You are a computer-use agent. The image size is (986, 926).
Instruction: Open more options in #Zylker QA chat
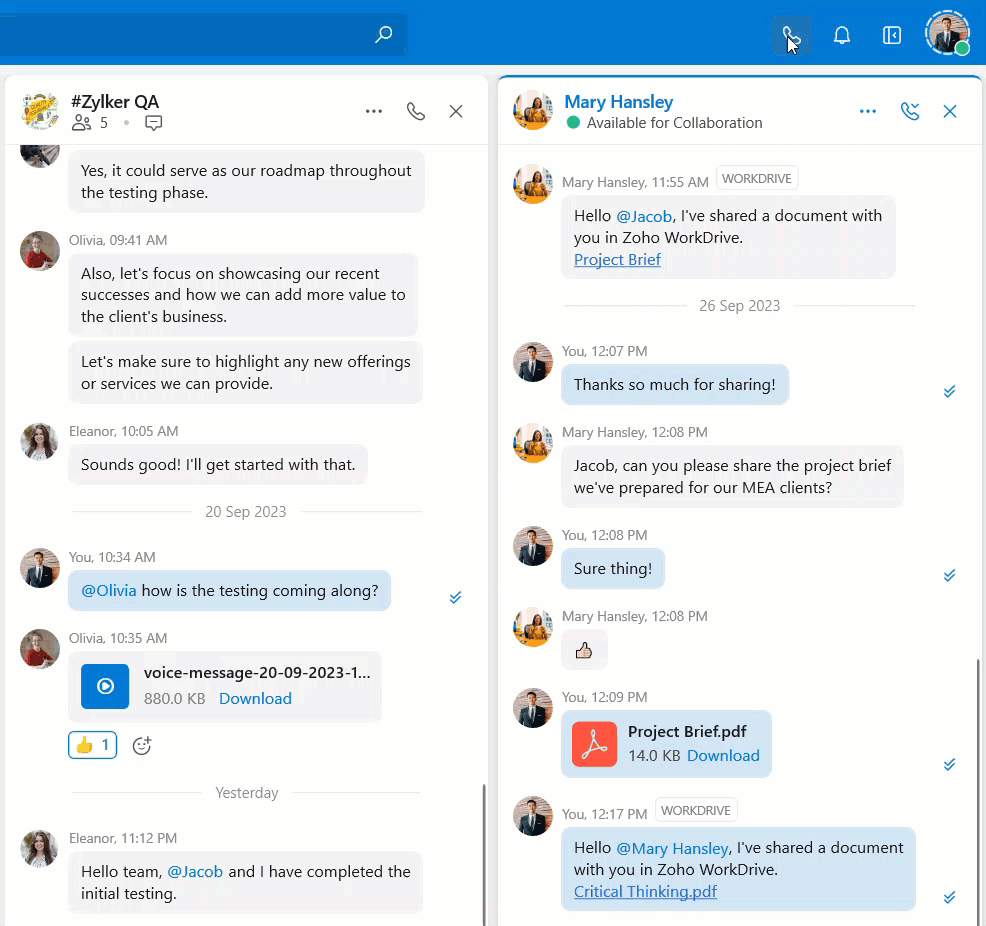click(x=374, y=111)
